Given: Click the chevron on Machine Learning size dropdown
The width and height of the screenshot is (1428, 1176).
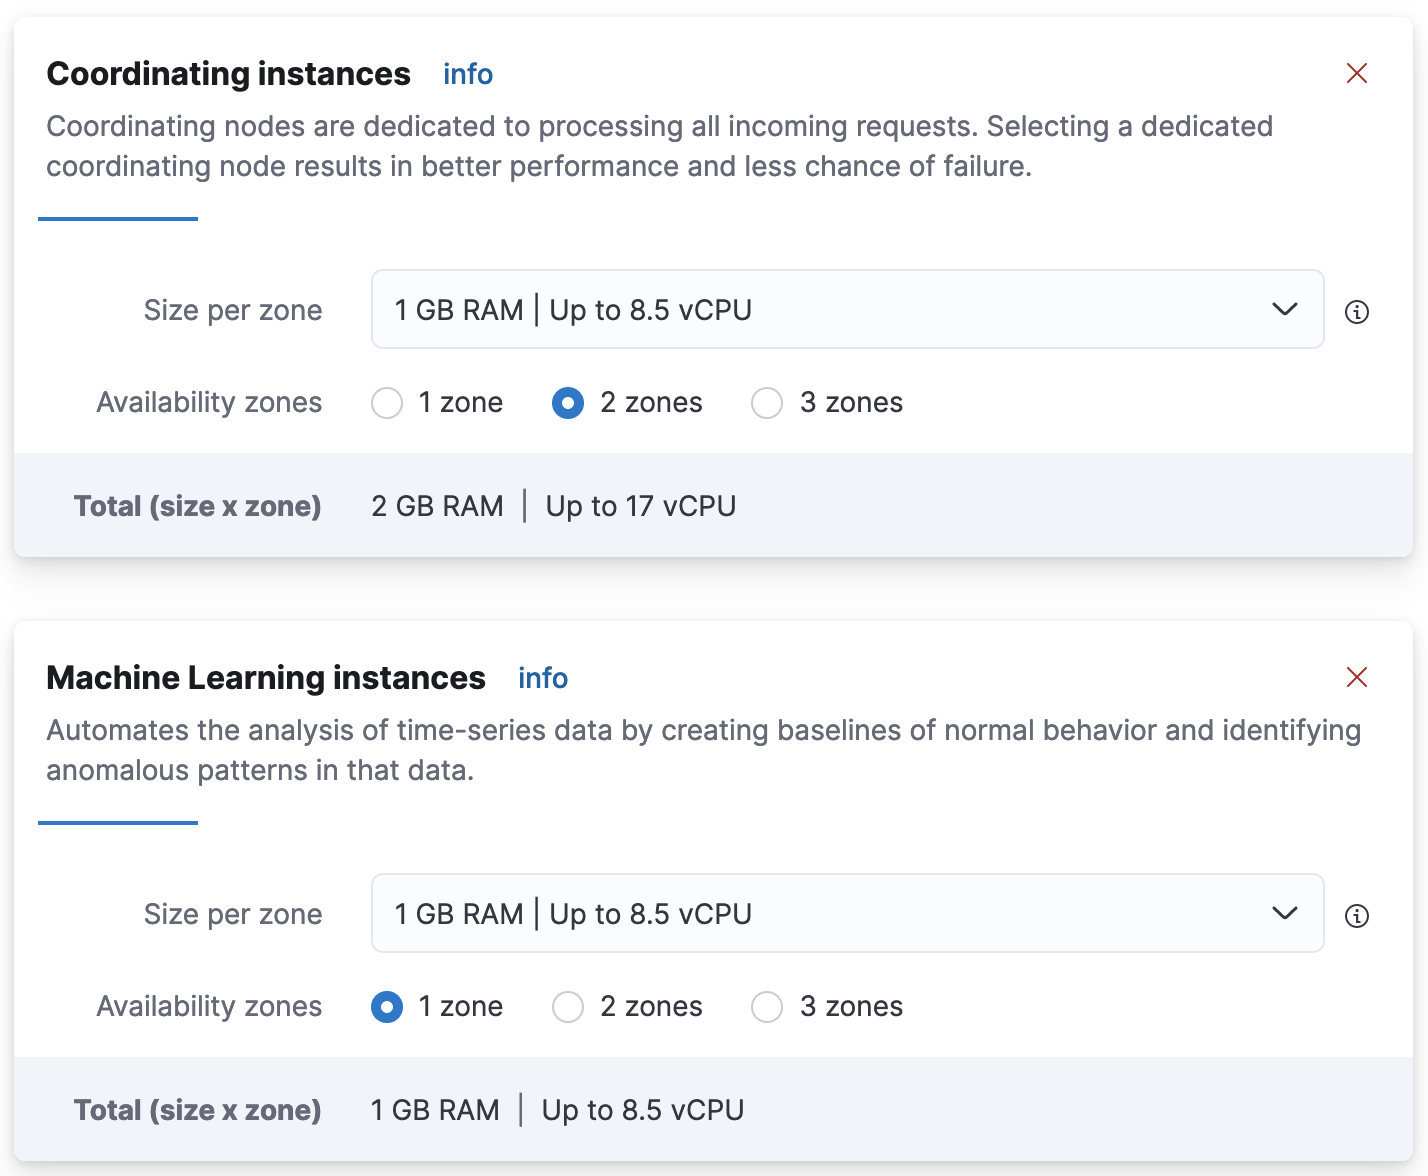Looking at the screenshot, I should (1284, 913).
